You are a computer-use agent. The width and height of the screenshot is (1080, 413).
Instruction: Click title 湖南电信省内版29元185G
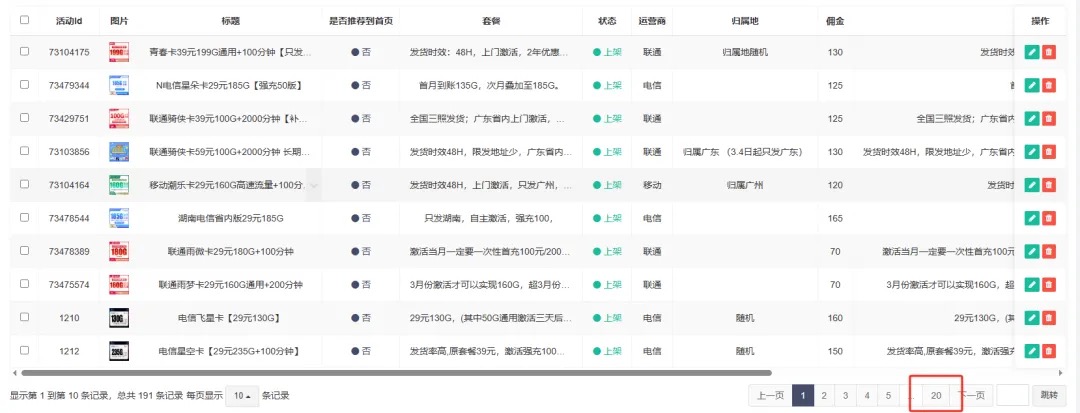[x=231, y=218]
